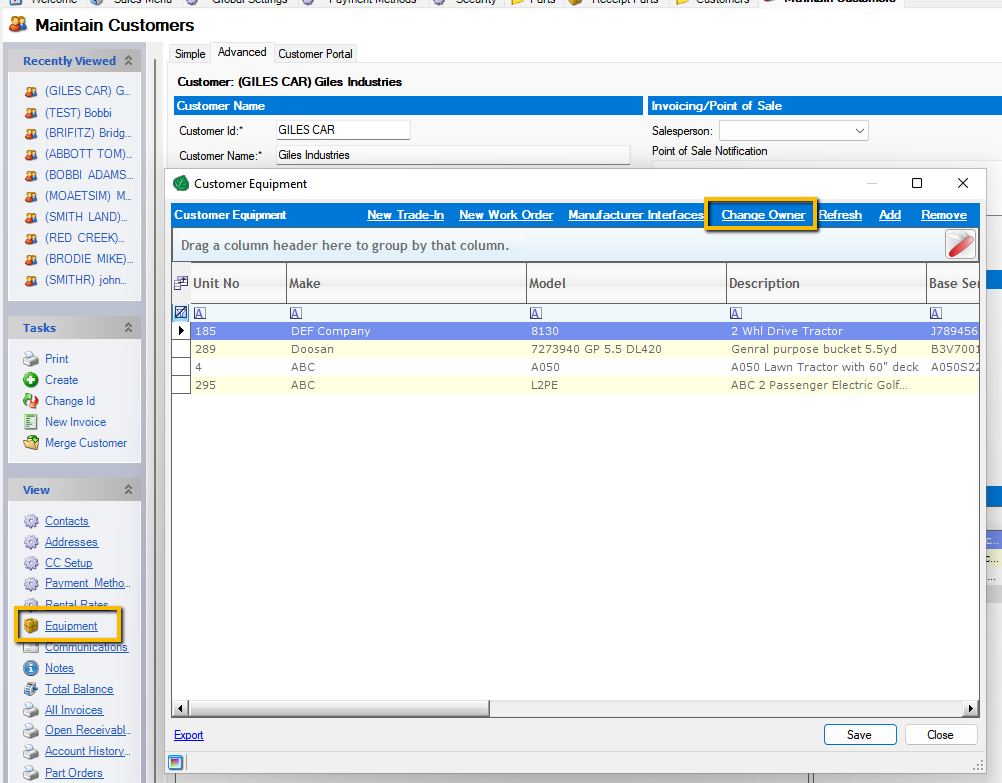This screenshot has height=783, width=1002.
Task: Click the Equipment box icon in View
Action: [31, 626]
